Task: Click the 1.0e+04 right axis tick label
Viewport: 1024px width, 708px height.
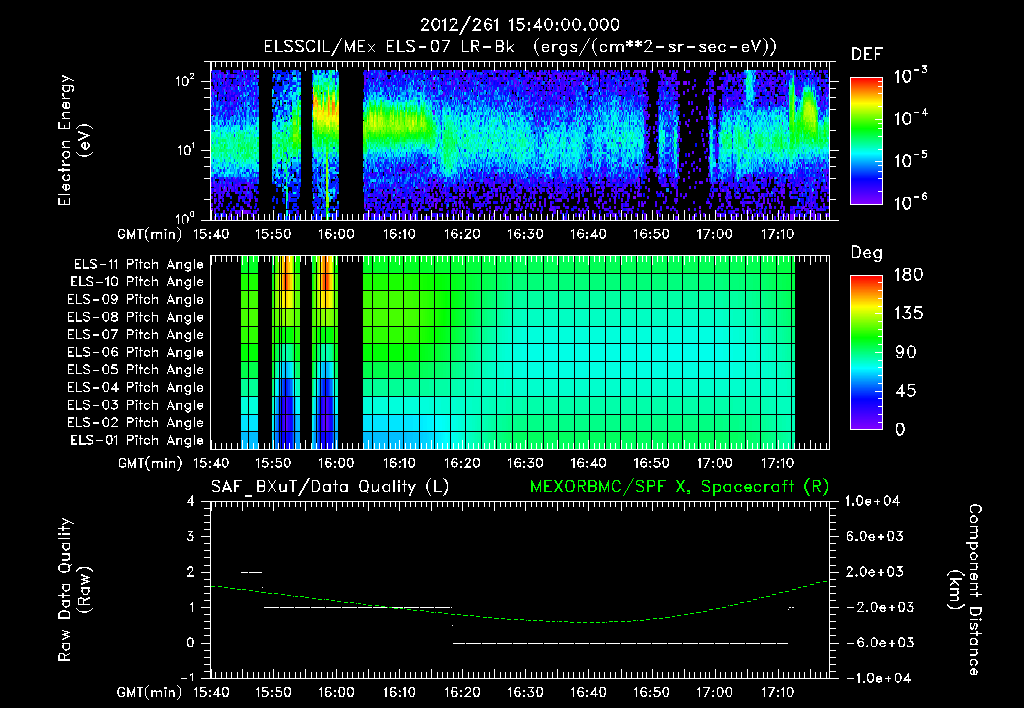Action: [872, 501]
